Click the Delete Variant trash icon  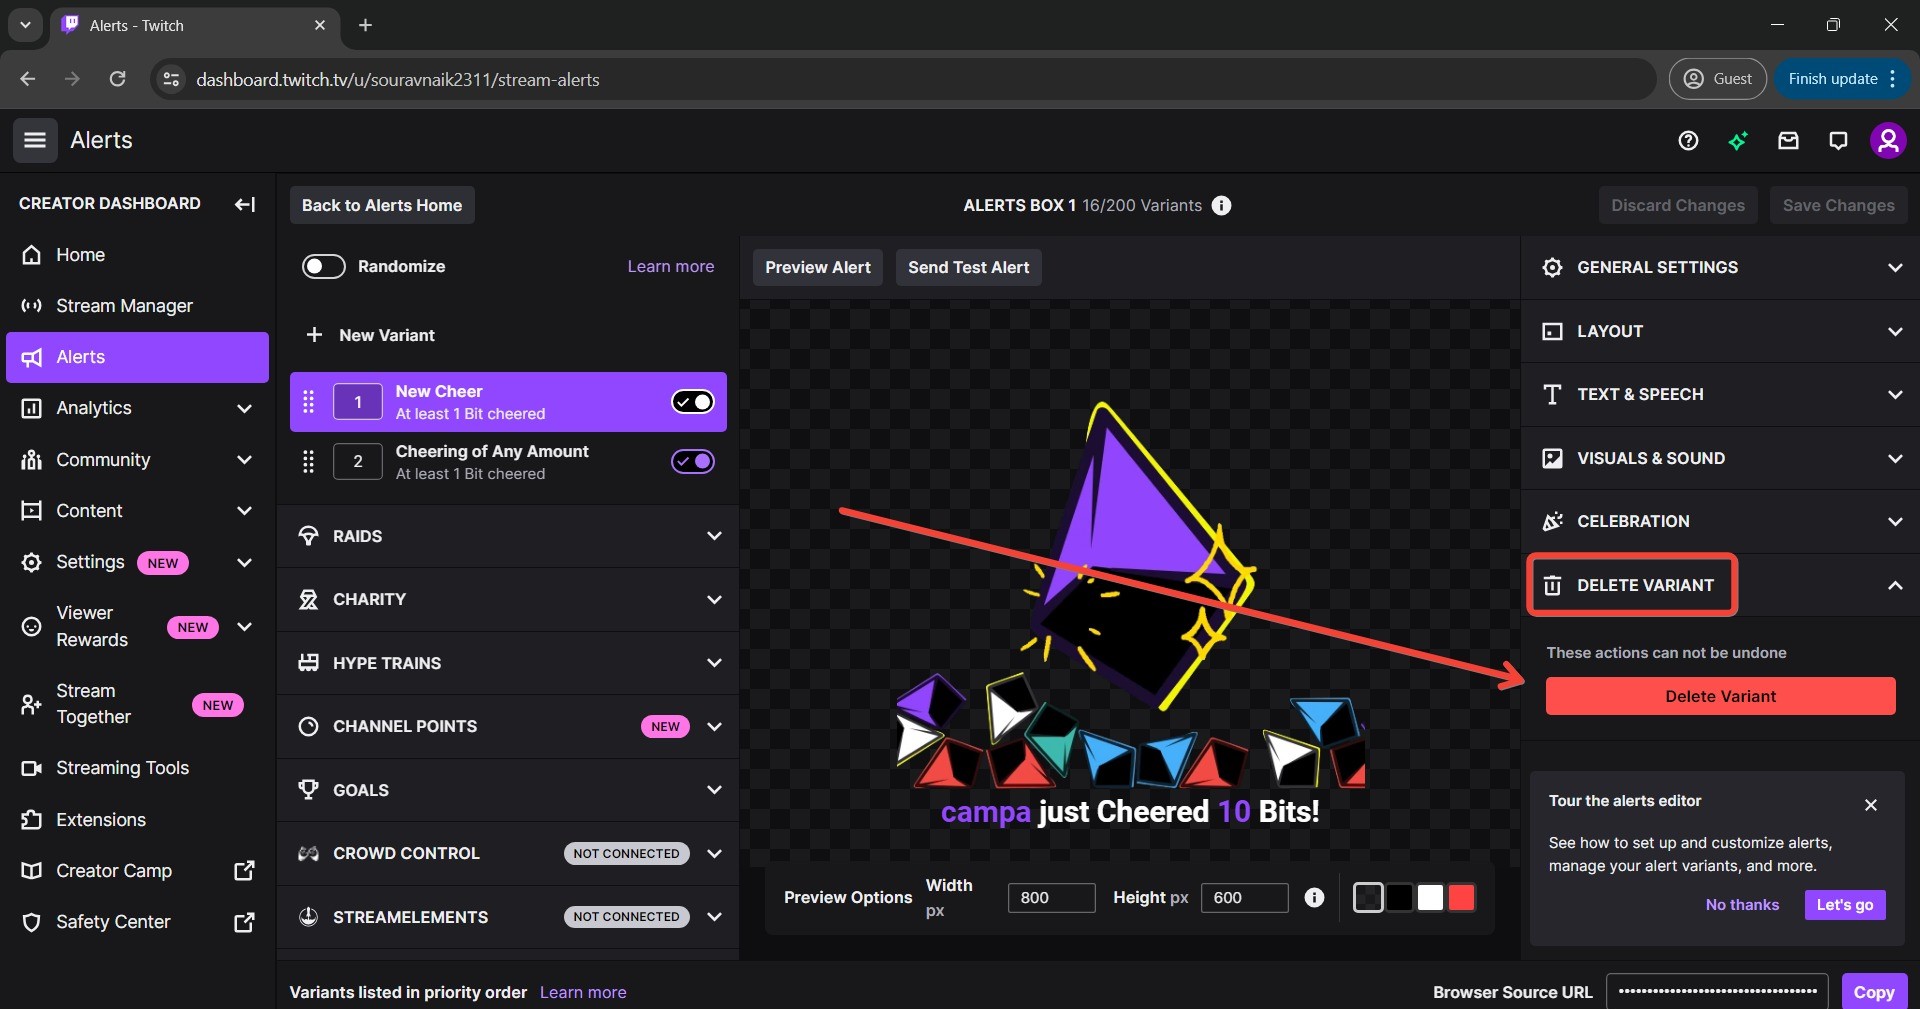tap(1554, 587)
